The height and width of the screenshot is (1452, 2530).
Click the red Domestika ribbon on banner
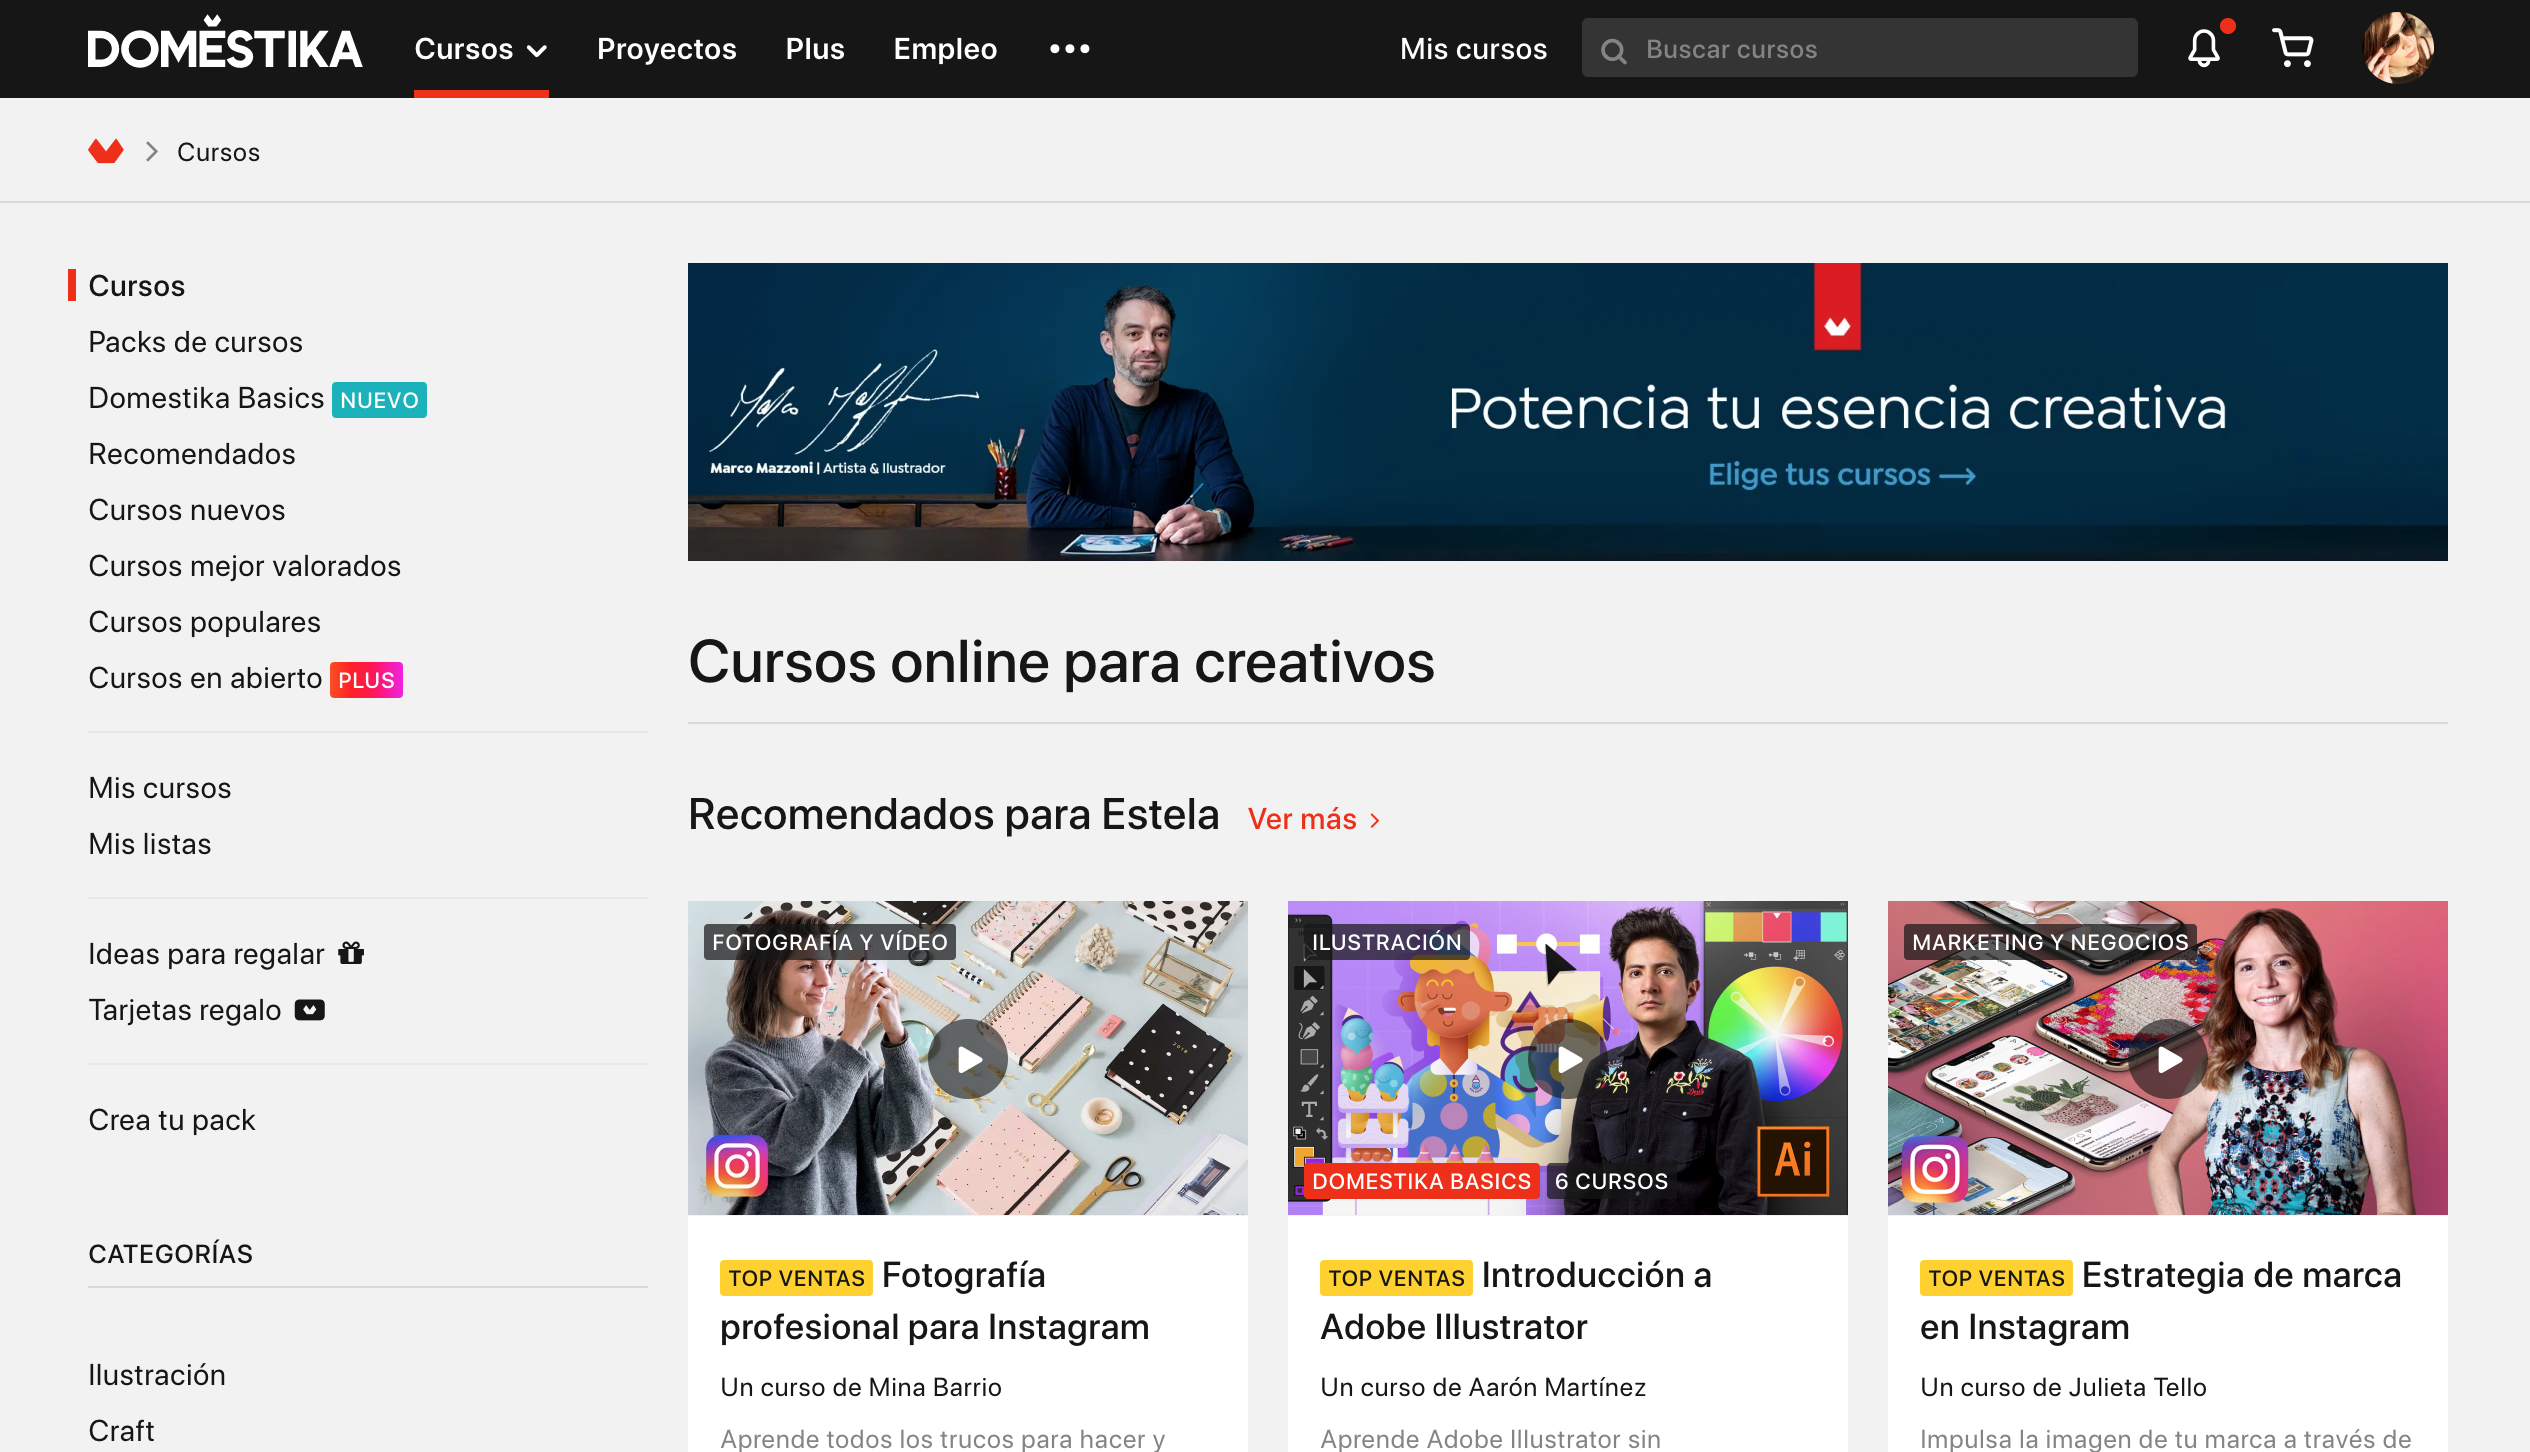click(x=1837, y=307)
